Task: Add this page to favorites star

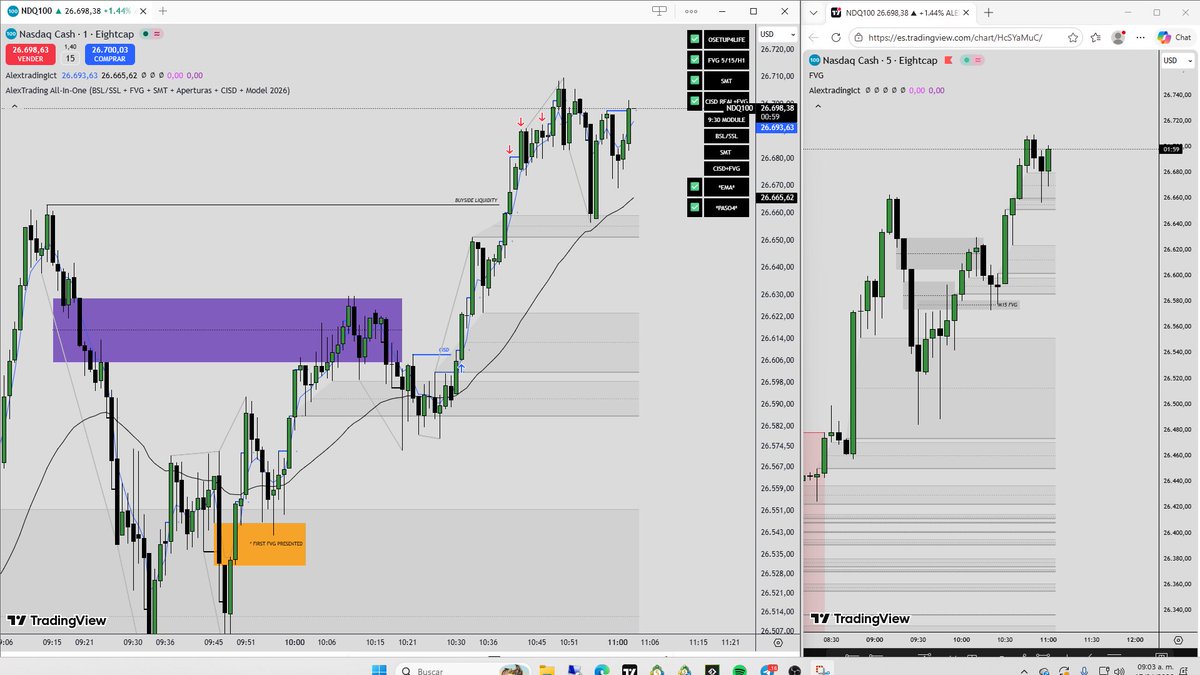Action: [1072, 38]
